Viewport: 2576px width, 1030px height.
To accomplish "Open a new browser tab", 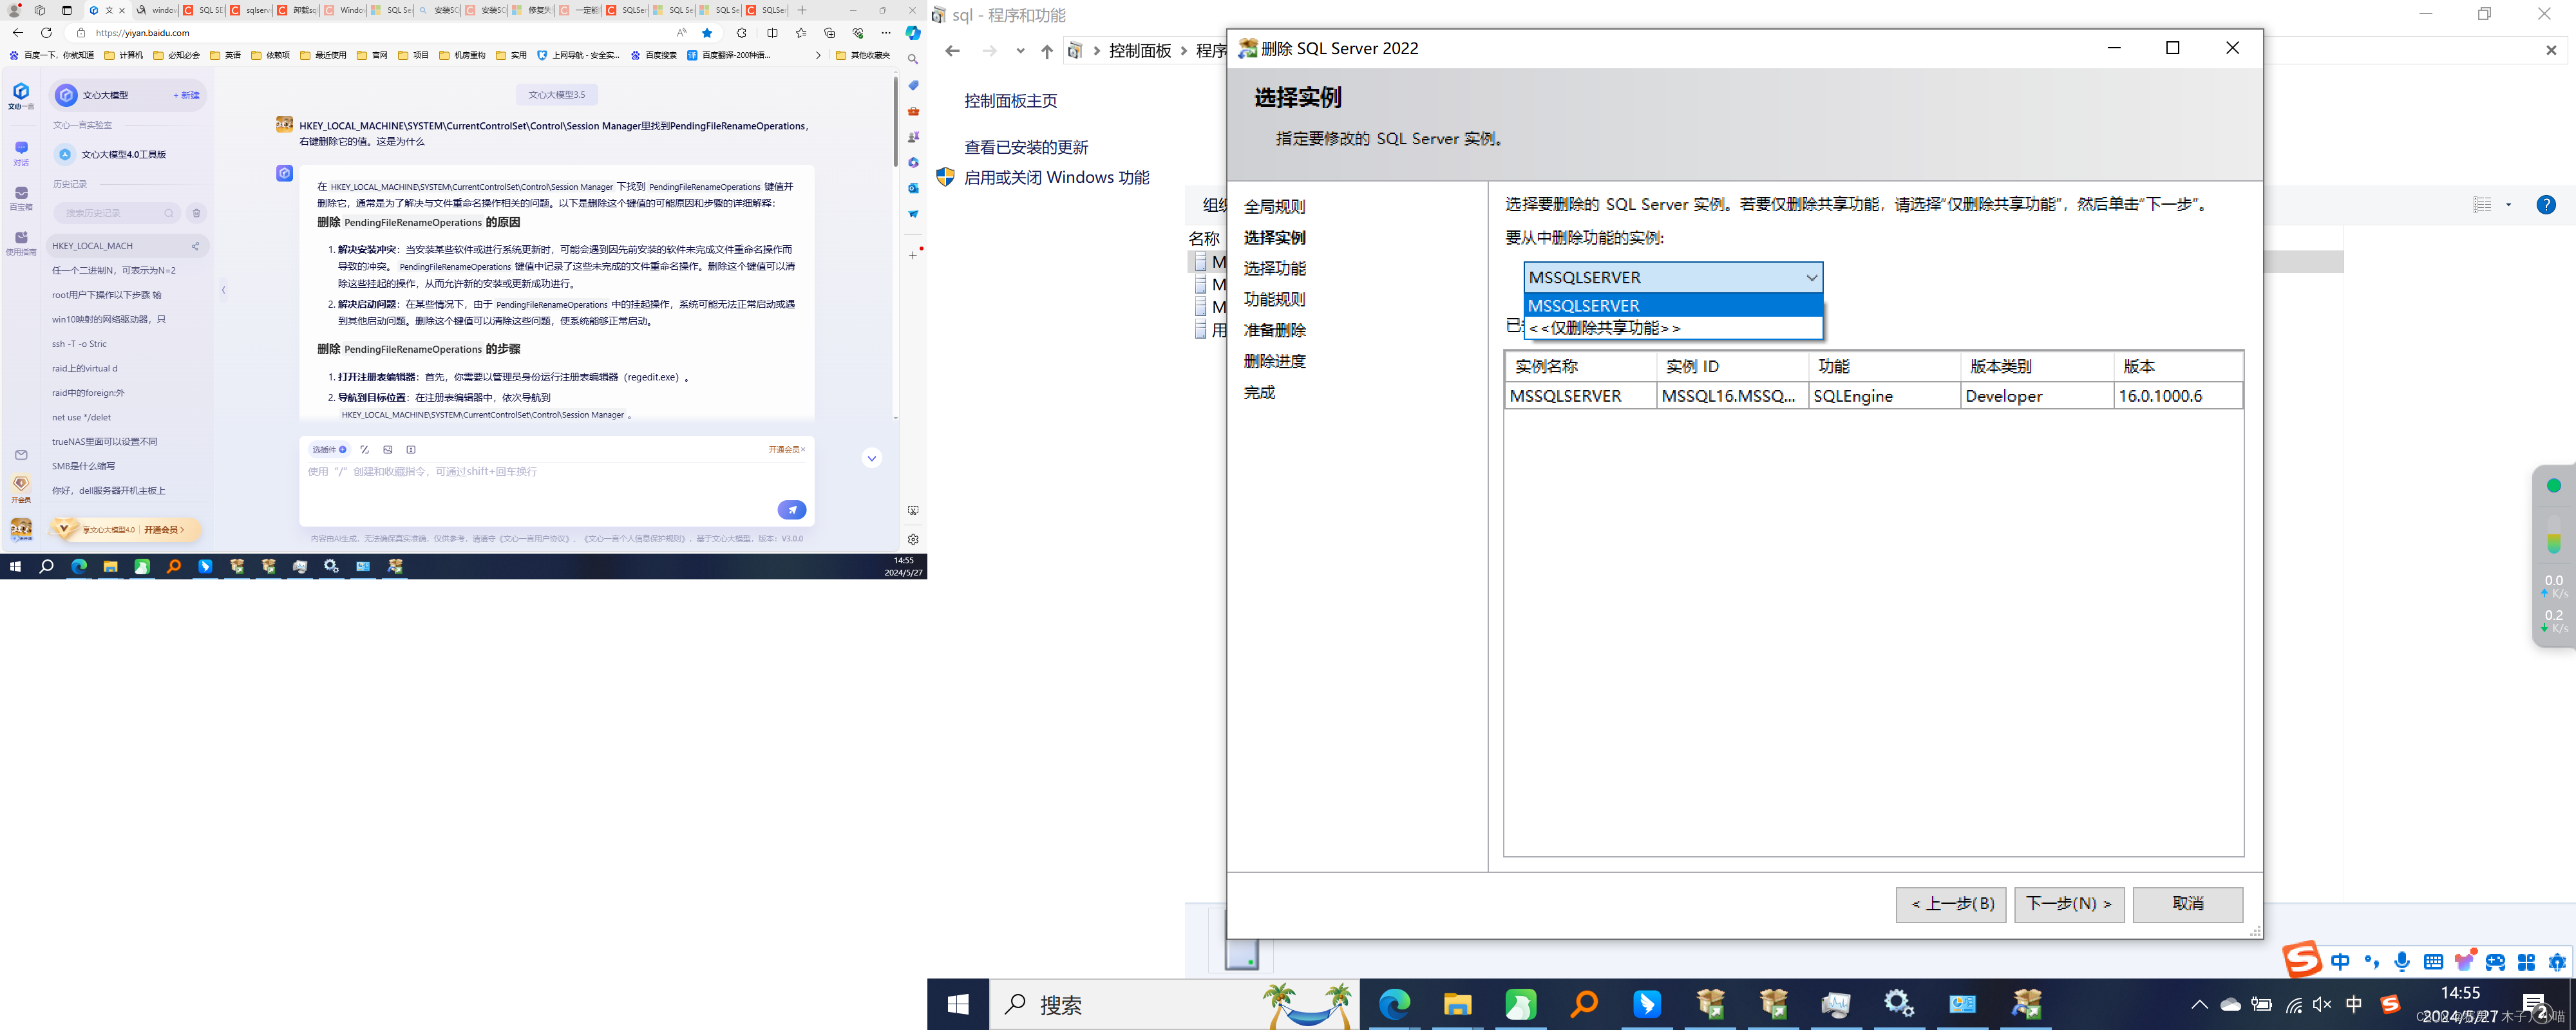I will tap(801, 10).
